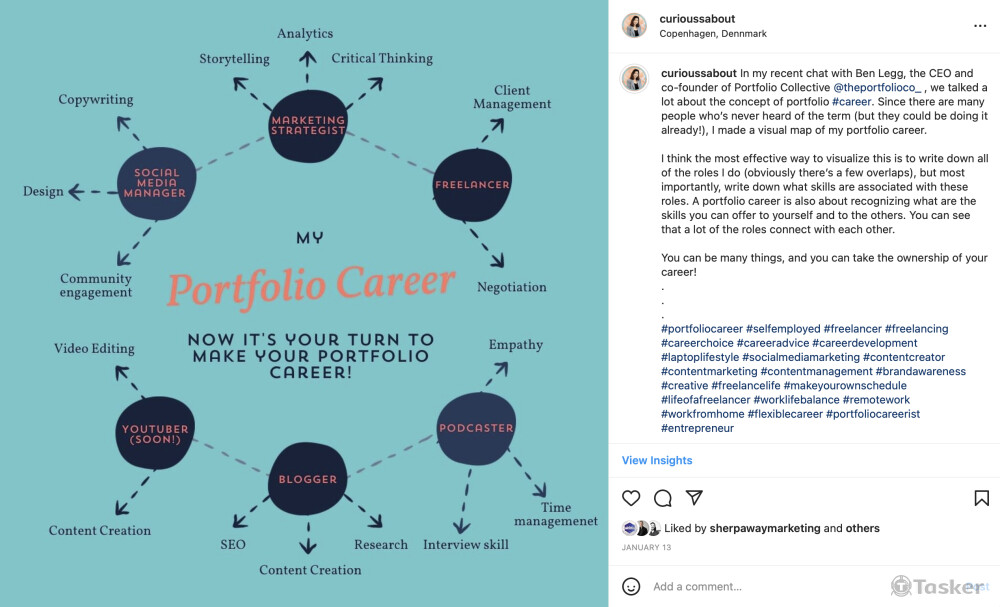Open the comment speech bubble icon
This screenshot has width=1000, height=607.
pos(662,498)
